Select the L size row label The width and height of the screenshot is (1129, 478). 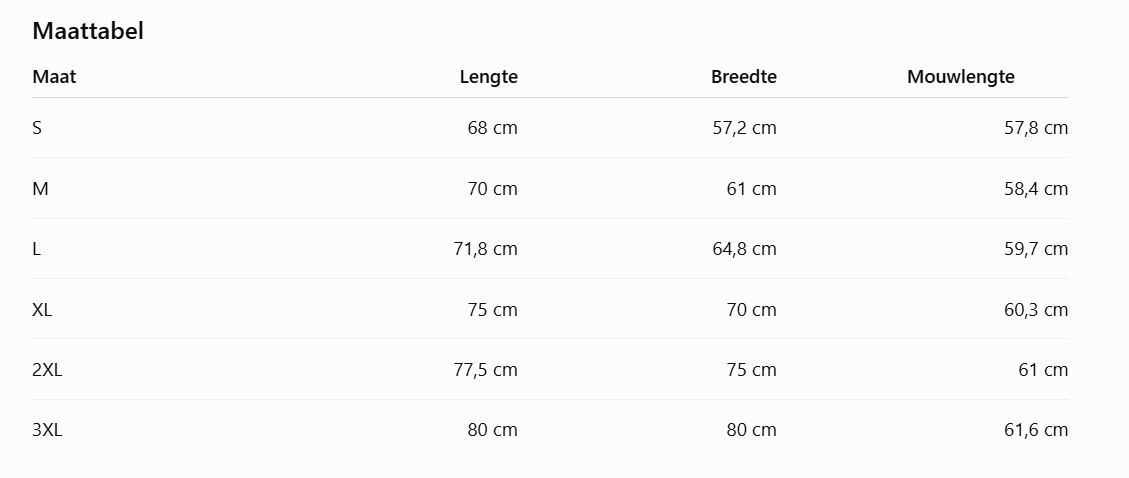[37, 249]
